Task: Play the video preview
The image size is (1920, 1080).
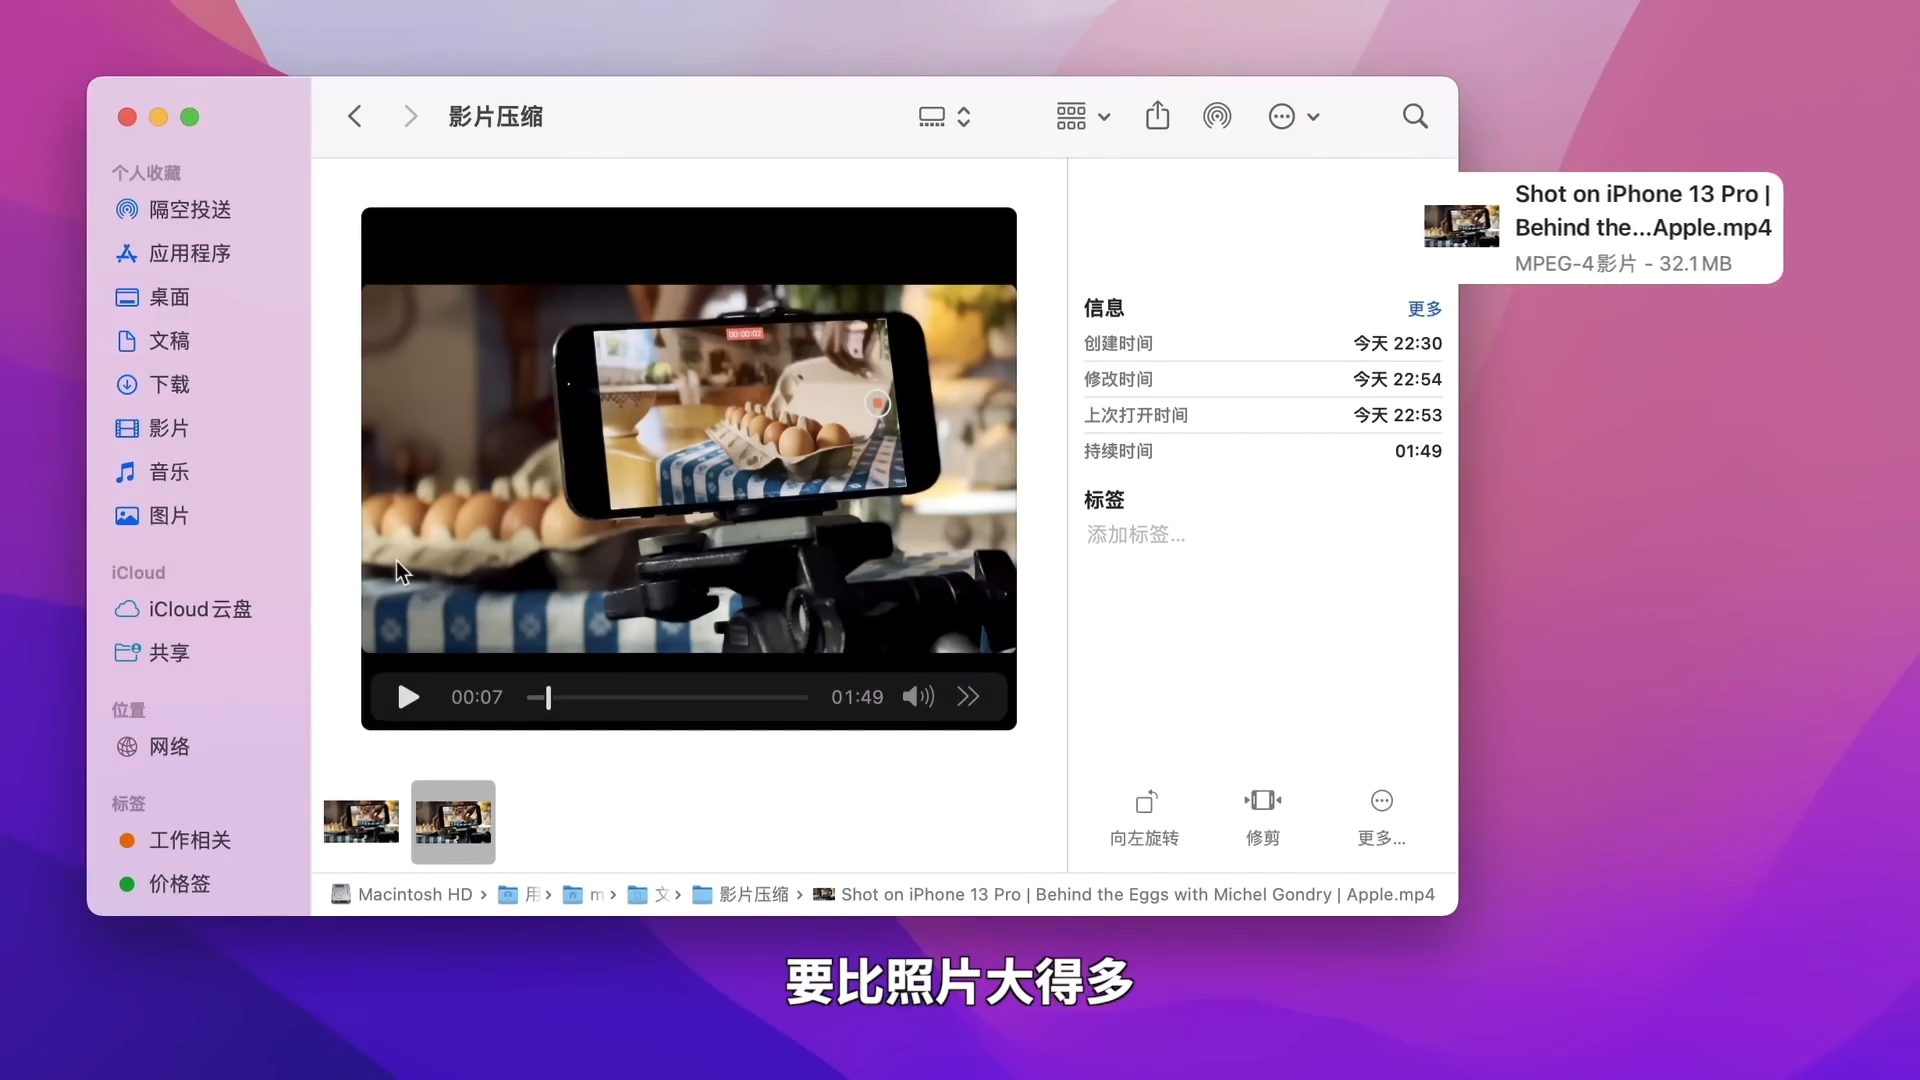Action: pyautogui.click(x=408, y=697)
